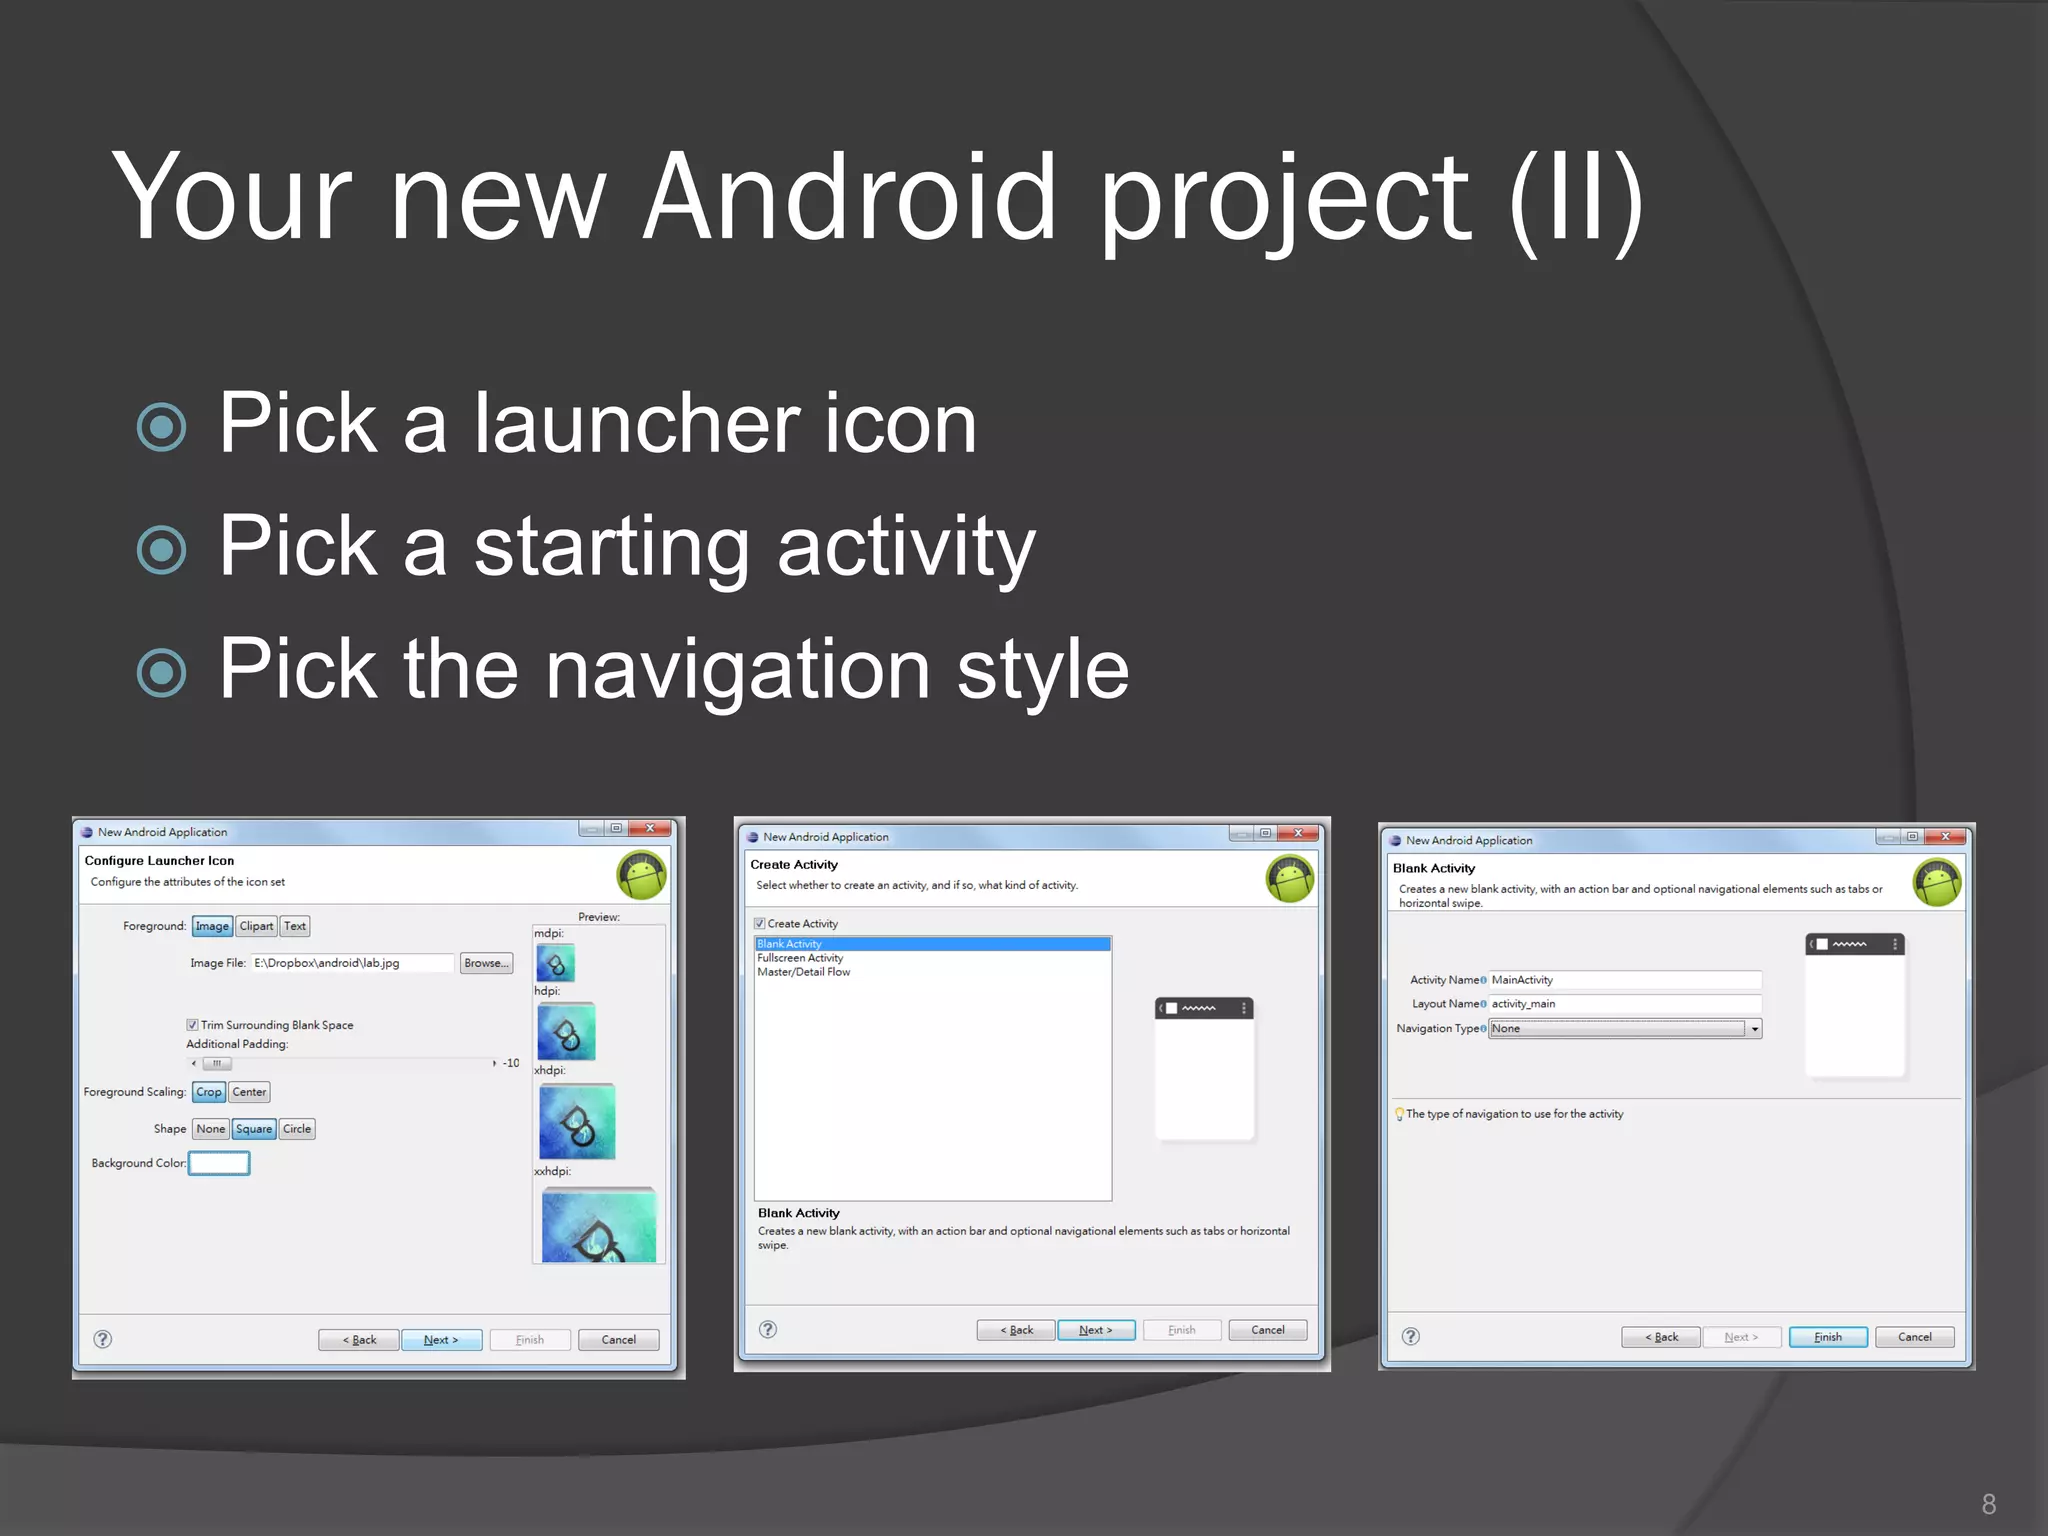The height and width of the screenshot is (1536, 2048).
Task: Click Finish in Blank Activity dialog
Action: click(x=1828, y=1337)
